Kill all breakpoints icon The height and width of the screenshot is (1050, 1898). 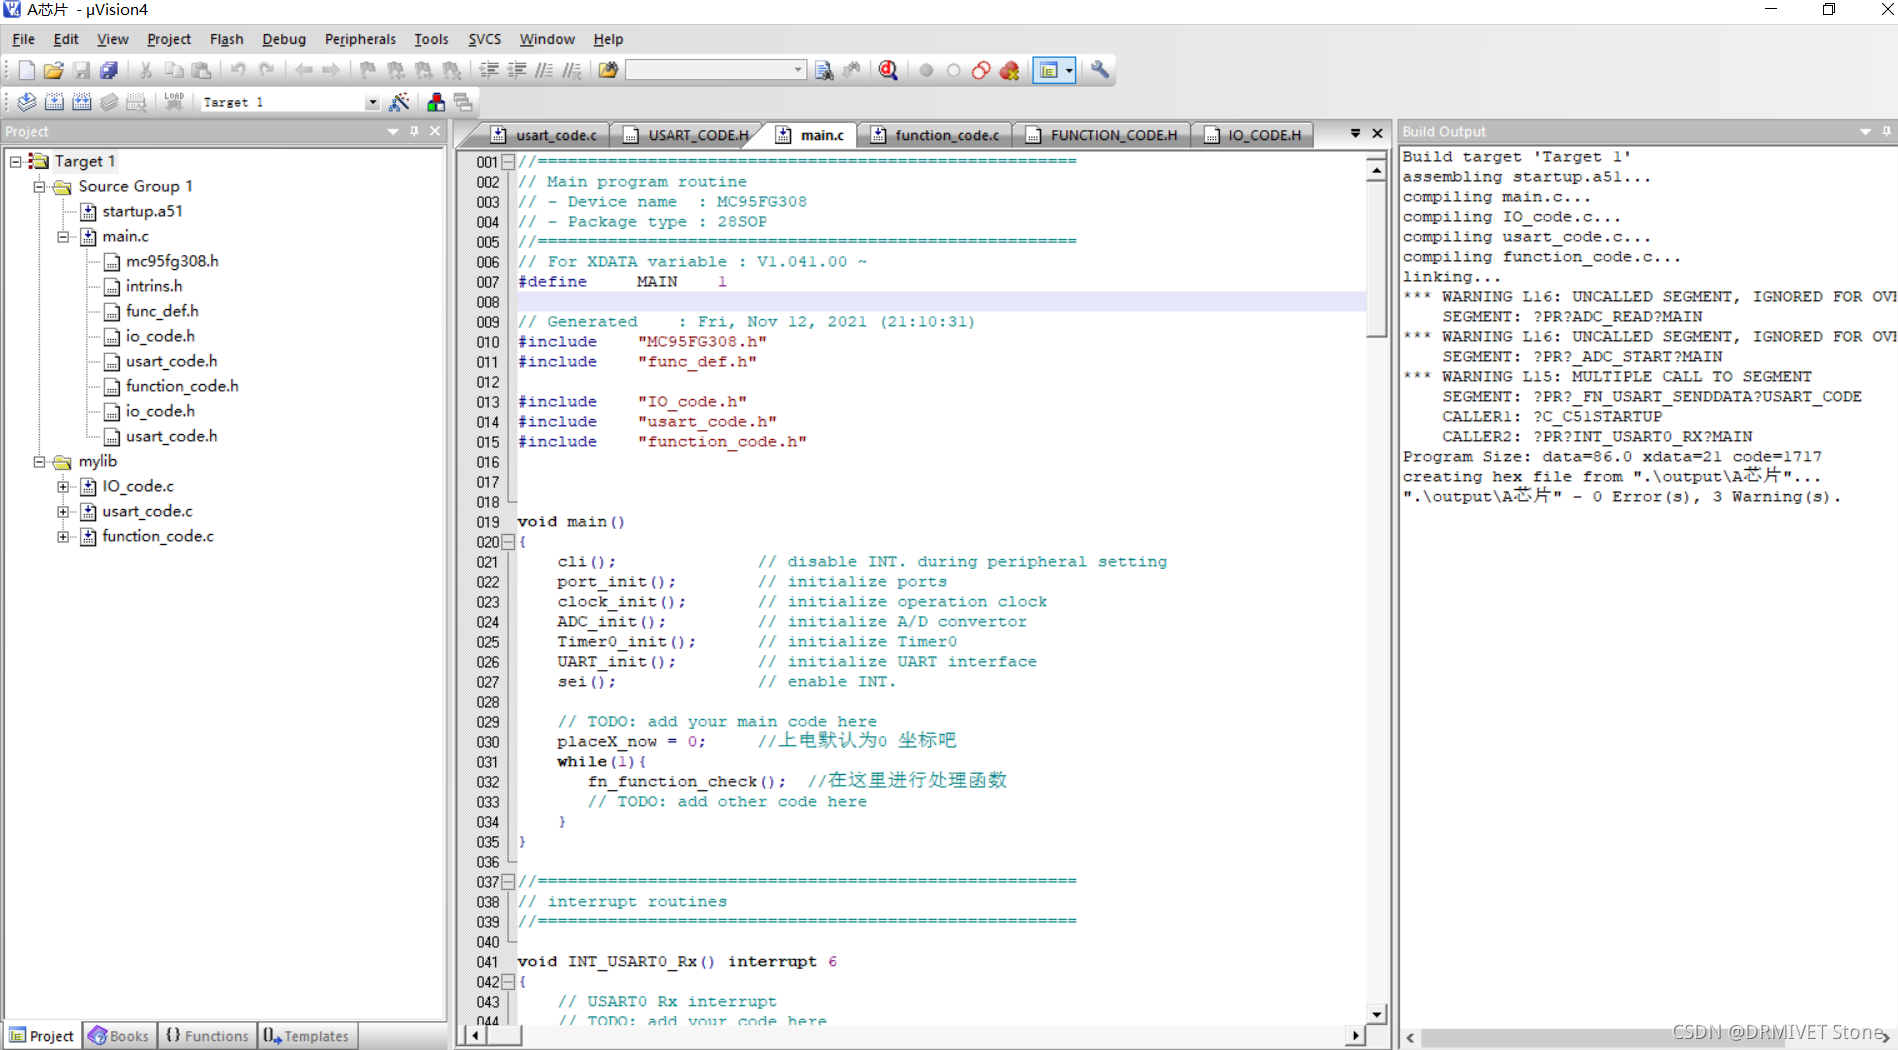[x=1010, y=70]
